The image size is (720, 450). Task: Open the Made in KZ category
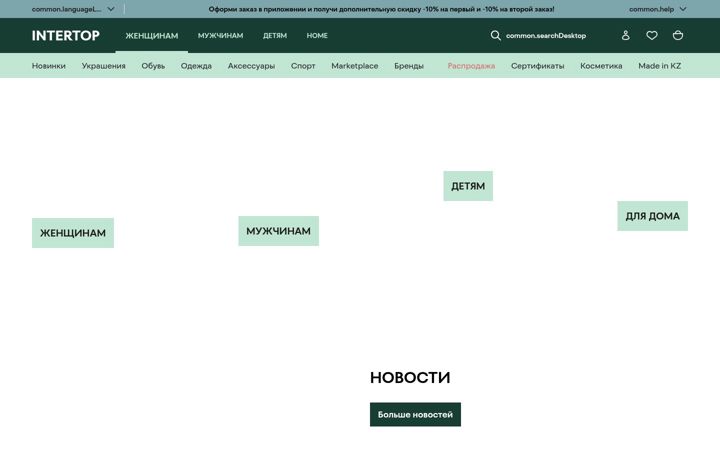coord(659,66)
